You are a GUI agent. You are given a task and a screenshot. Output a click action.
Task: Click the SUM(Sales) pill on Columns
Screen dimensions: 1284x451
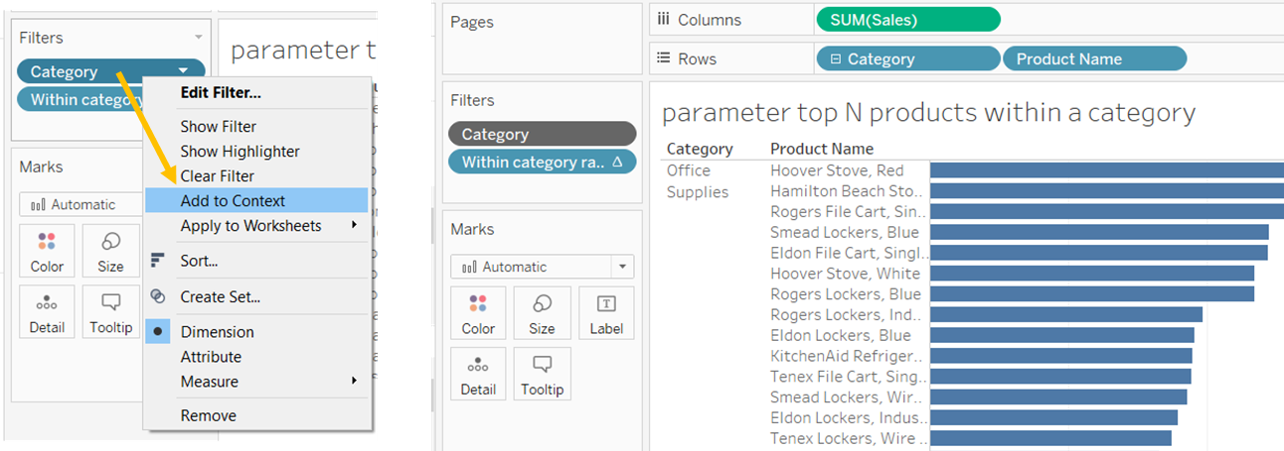pos(908,19)
